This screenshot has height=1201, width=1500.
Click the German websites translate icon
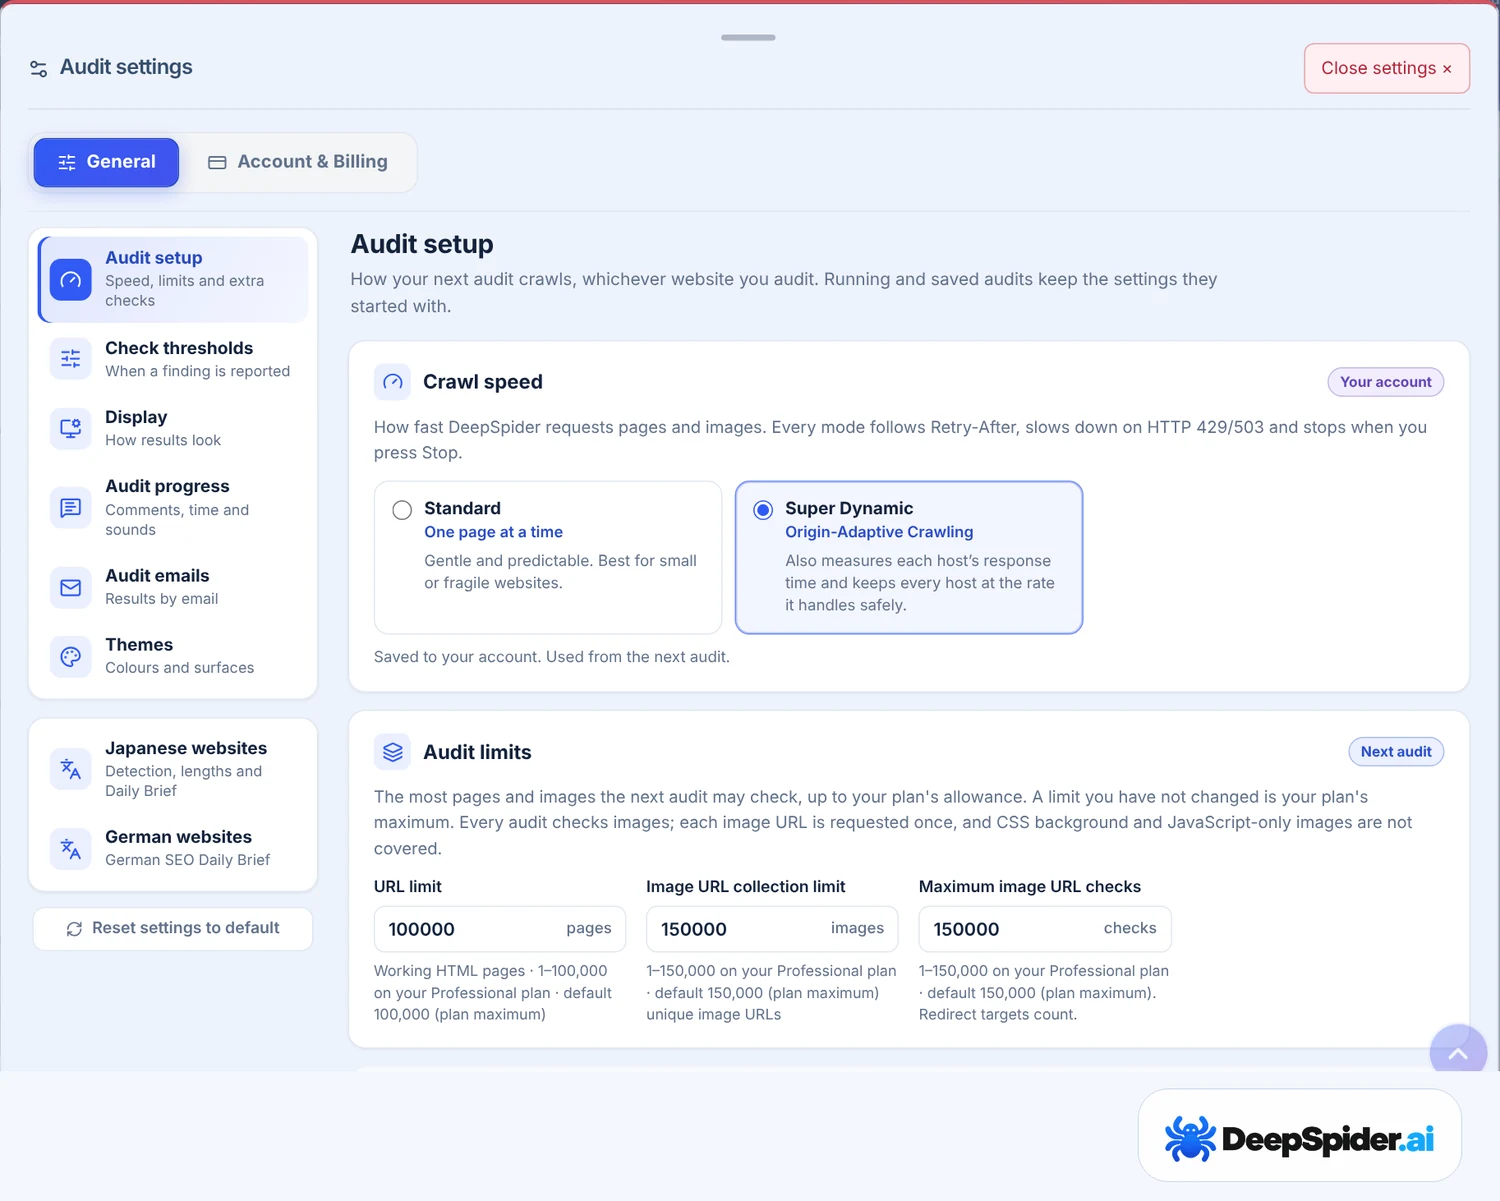[70, 848]
